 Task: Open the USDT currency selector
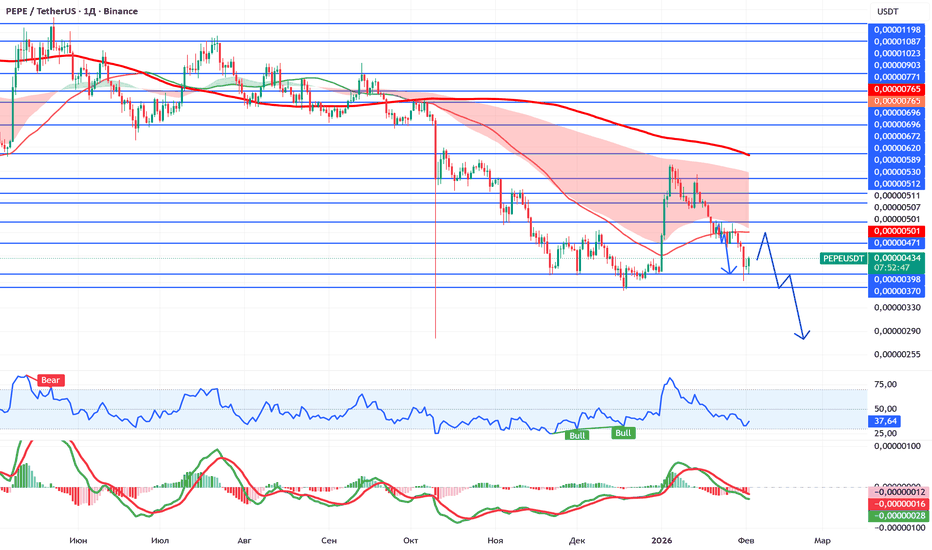point(888,11)
